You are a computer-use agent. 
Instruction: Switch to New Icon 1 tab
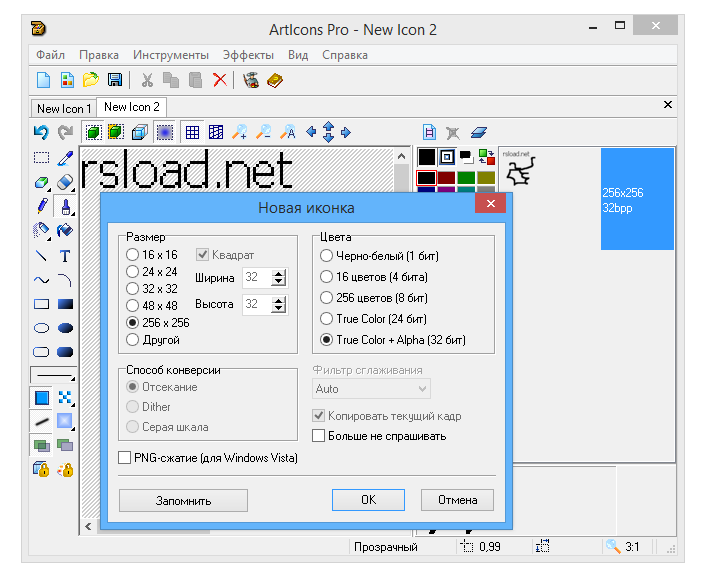(x=64, y=109)
